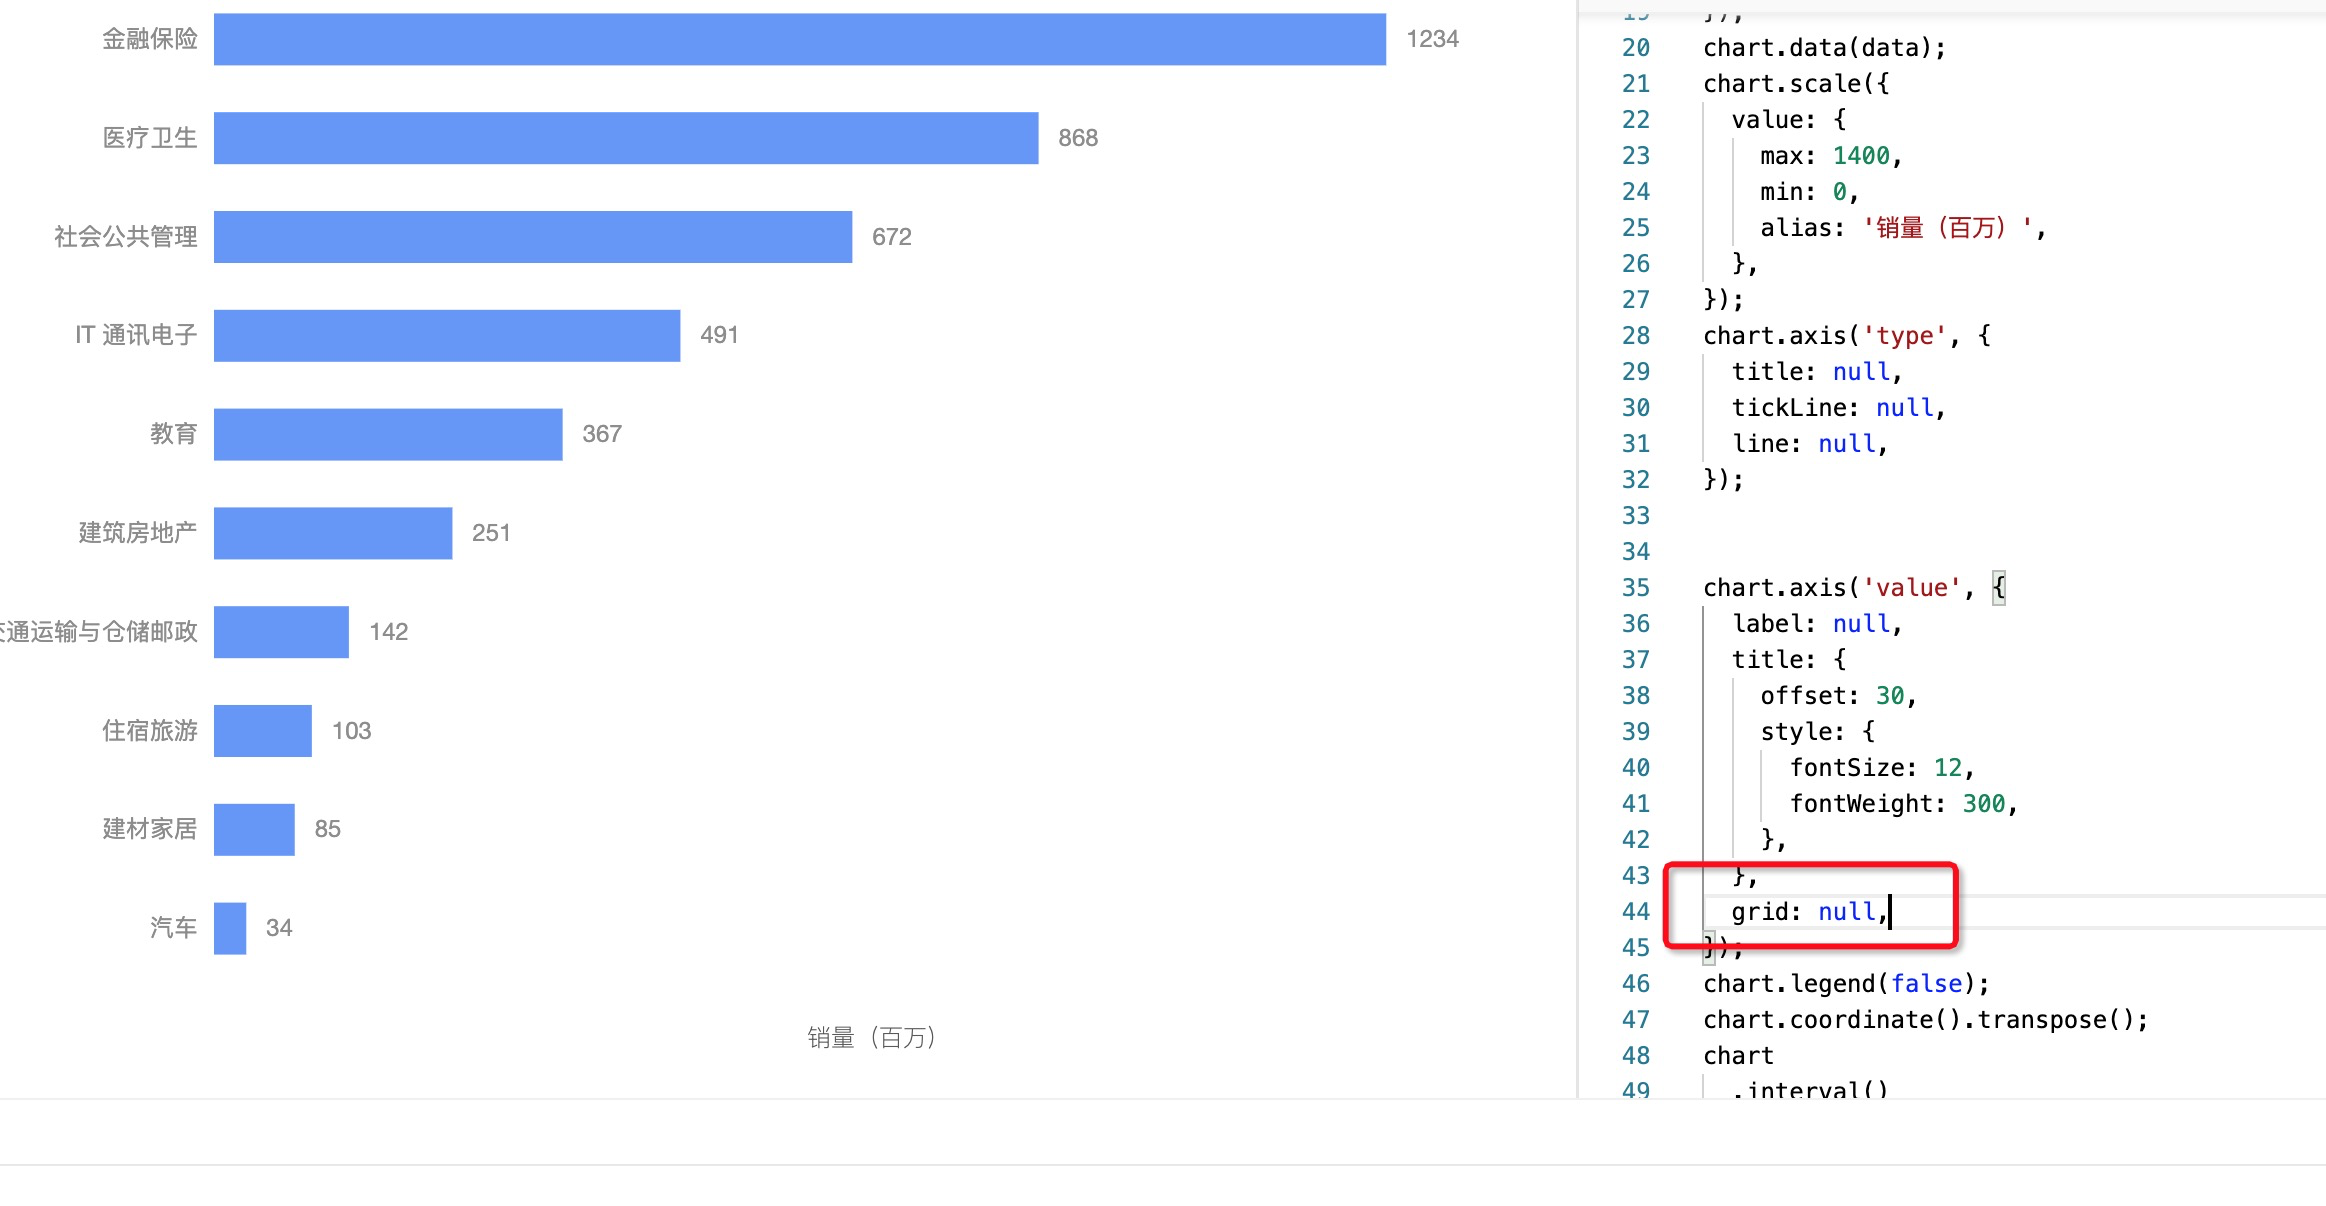Click the 销量（百万）axis title
The height and width of the screenshot is (1206, 2326).
[x=872, y=1037]
